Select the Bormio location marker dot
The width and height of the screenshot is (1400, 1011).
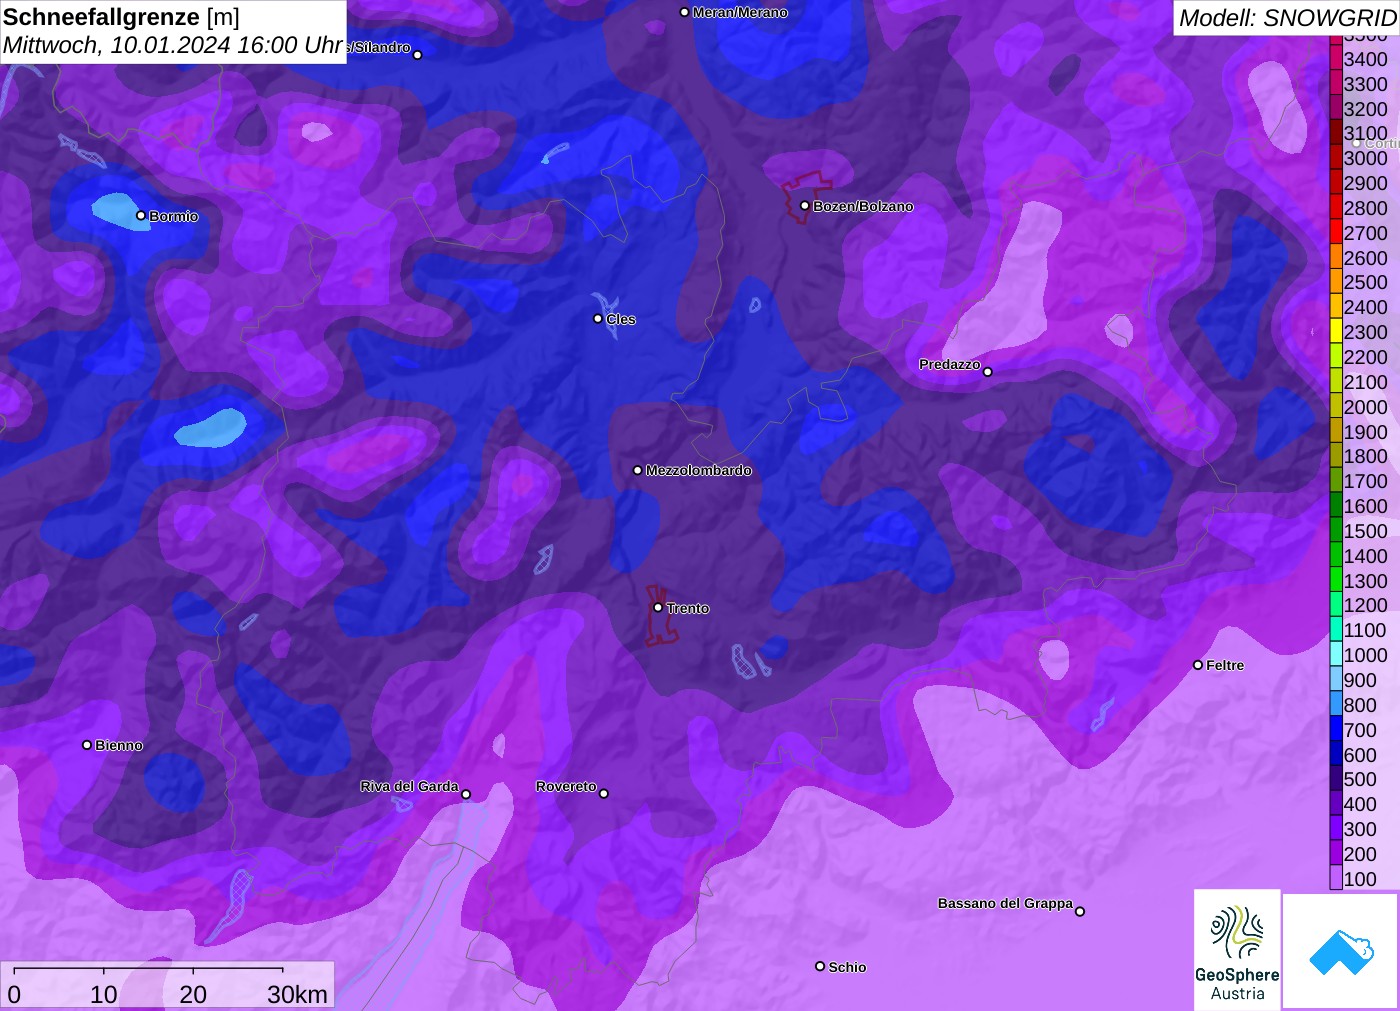point(141,215)
